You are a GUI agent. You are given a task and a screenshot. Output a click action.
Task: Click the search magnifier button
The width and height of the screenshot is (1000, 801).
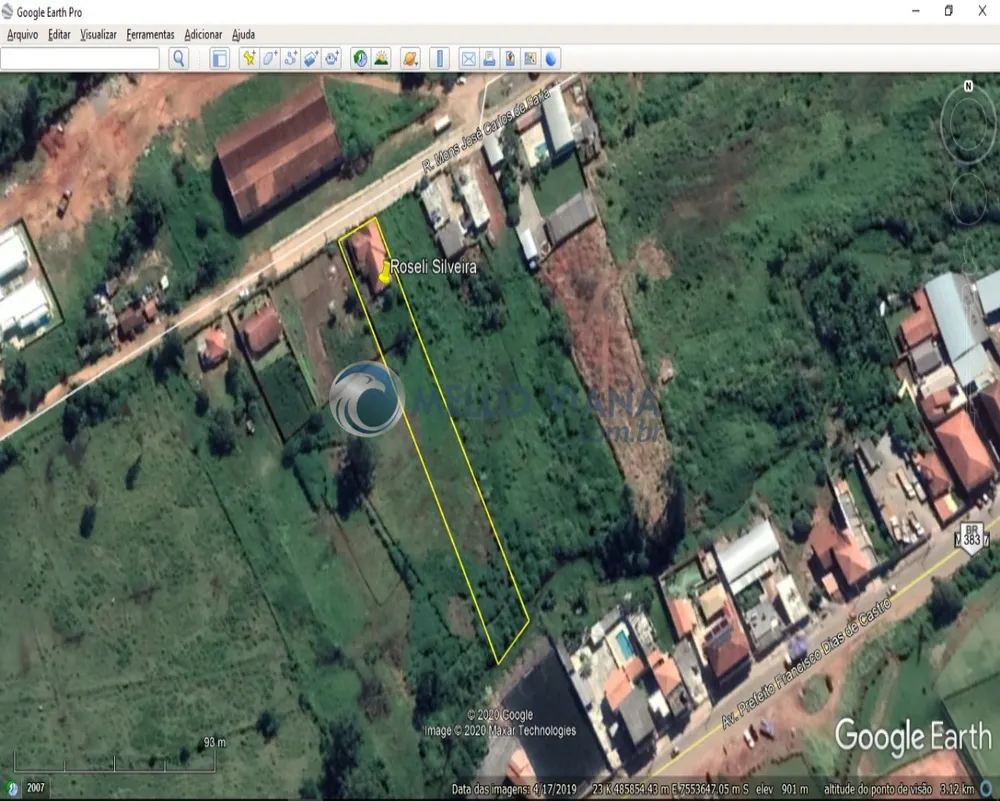point(179,59)
